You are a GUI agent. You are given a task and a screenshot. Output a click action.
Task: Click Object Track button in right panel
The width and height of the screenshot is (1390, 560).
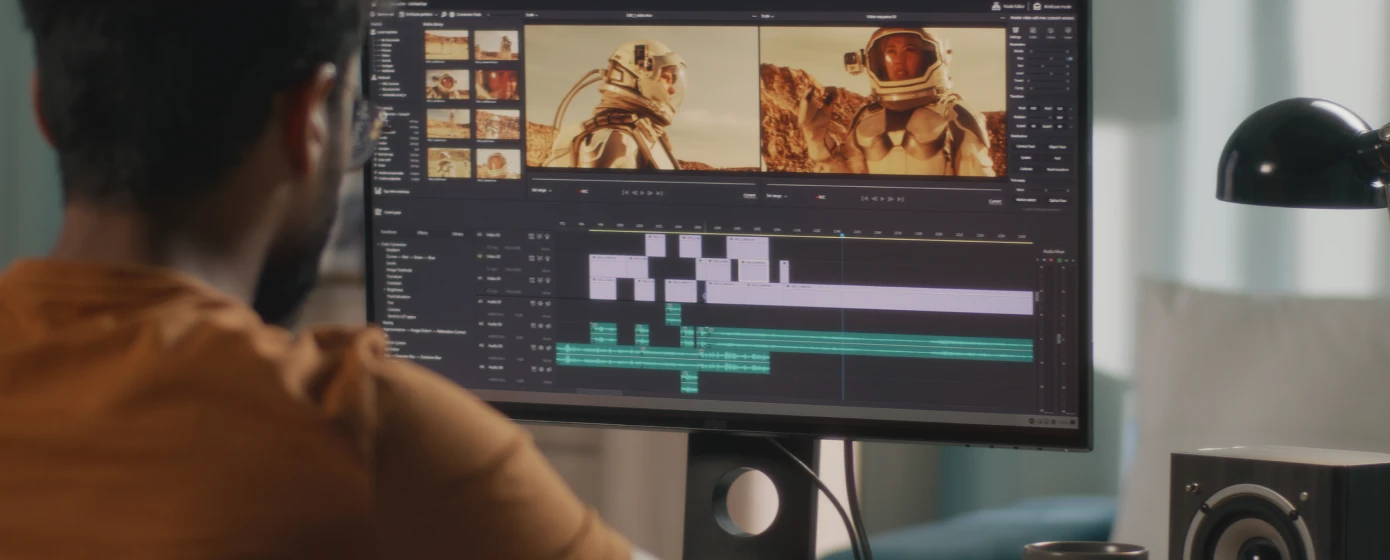click(x=1057, y=146)
